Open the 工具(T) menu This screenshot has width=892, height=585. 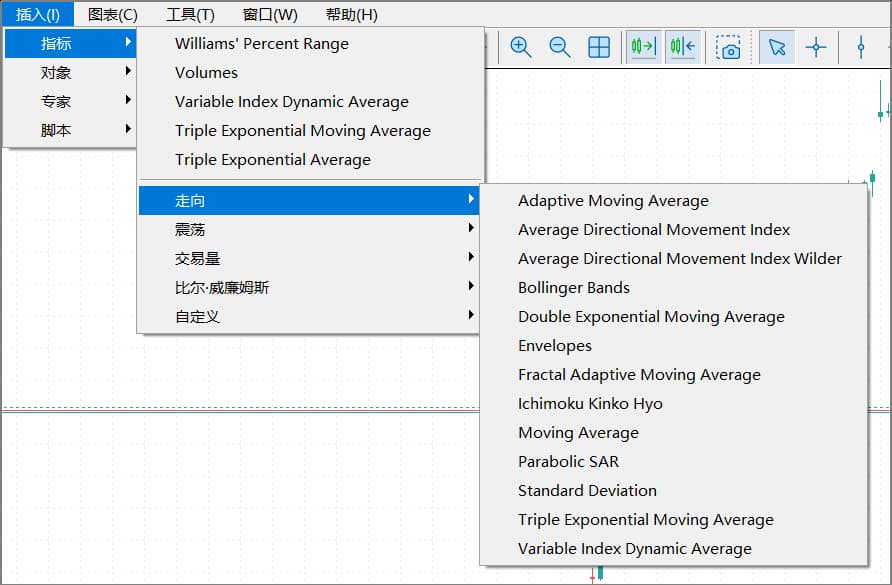point(190,14)
